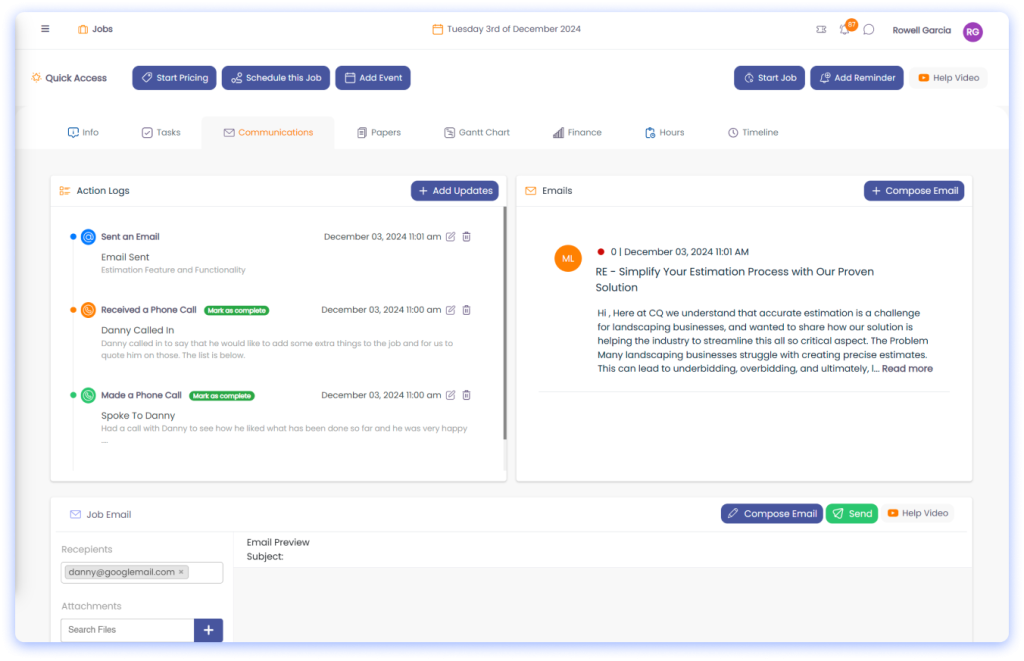Viewport: 1024px width, 661px height.
Task: Open the hamburger menu icon
Action: click(x=45, y=29)
